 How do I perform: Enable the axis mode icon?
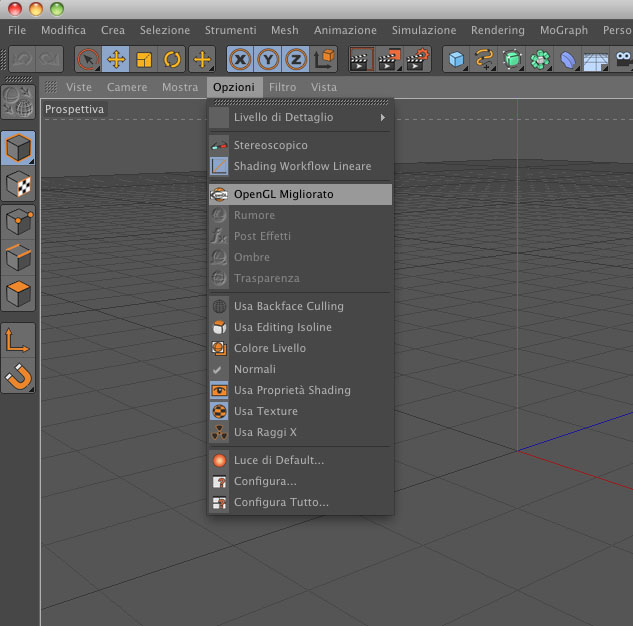pyautogui.click(x=18, y=340)
